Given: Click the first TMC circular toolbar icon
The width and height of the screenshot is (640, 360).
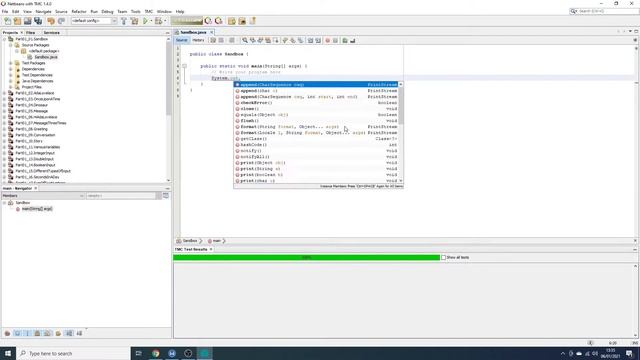Looking at the screenshot, I should pos(208,21).
